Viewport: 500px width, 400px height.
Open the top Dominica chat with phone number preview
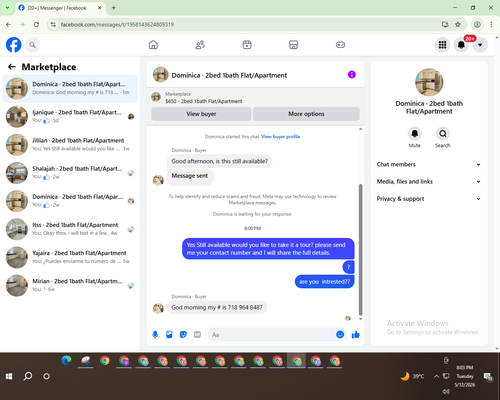point(70,88)
